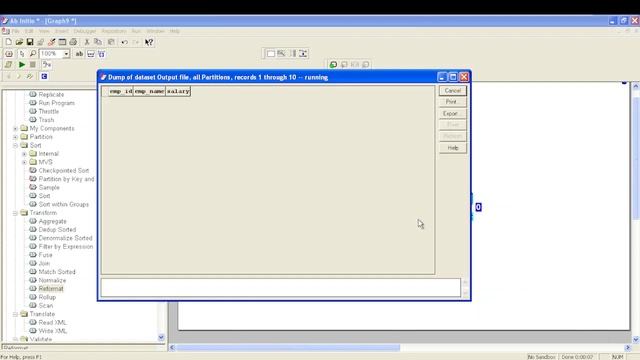Viewport: 640px width, 360px height.
Task: Open the 100% zoom level dropdown
Action: coord(66,53)
